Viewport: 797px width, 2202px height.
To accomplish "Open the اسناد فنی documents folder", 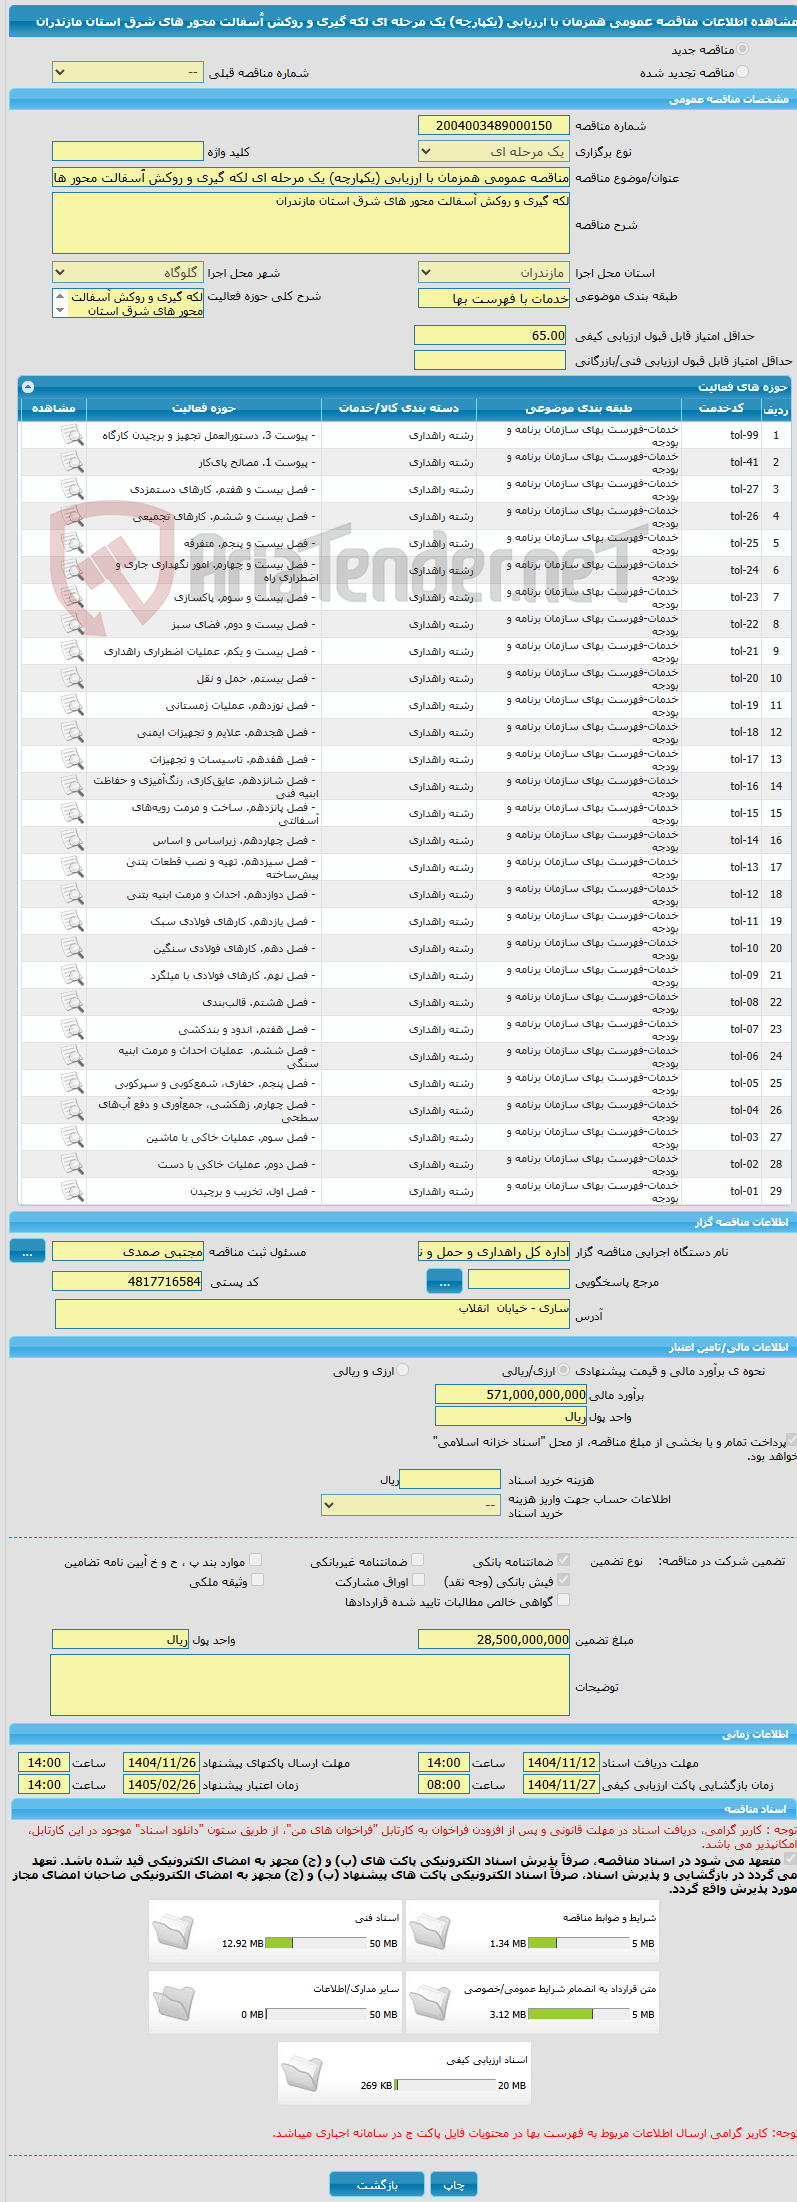I will point(173,1930).
